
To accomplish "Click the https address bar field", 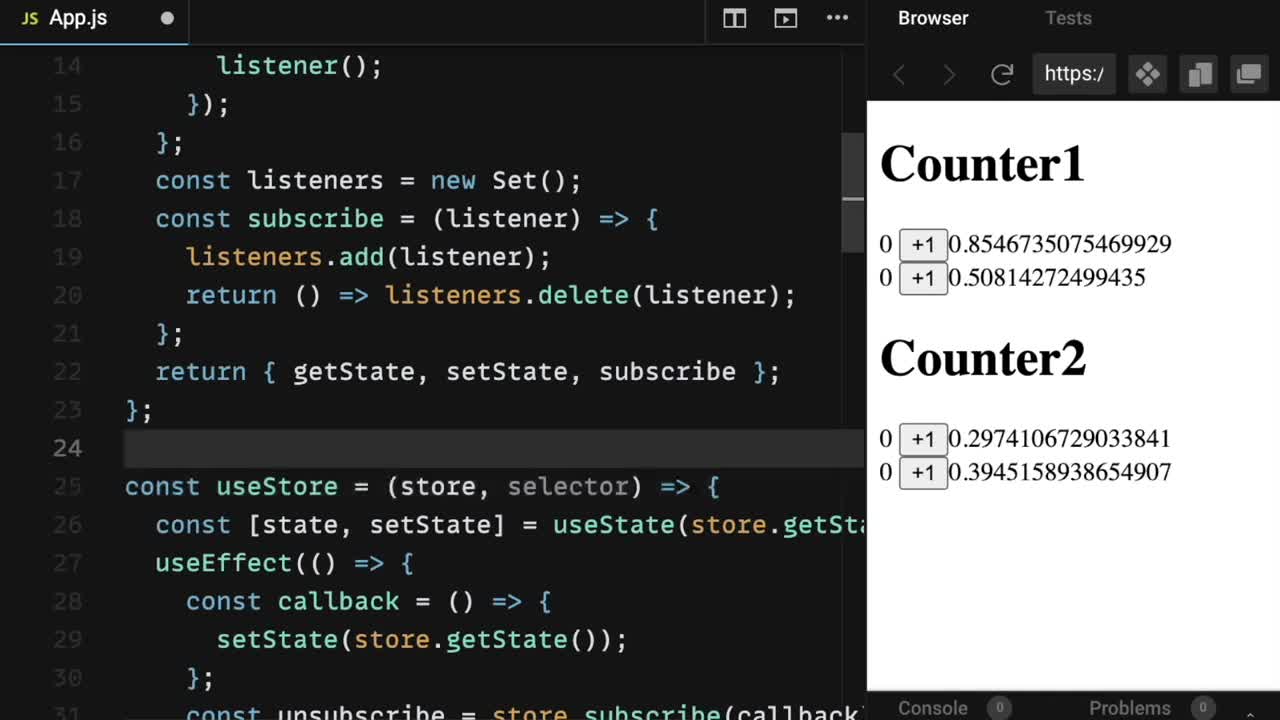I will (1074, 74).
